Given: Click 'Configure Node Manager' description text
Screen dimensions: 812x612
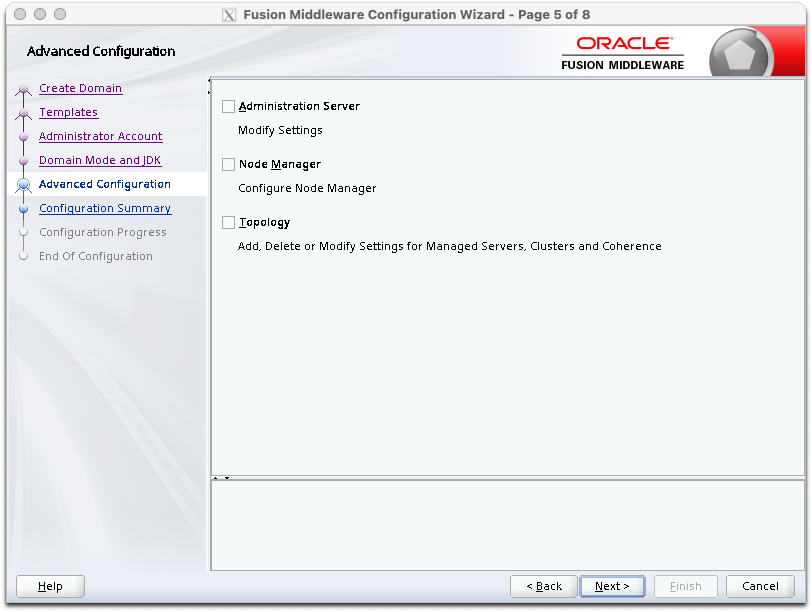Looking at the screenshot, I should click(307, 188).
